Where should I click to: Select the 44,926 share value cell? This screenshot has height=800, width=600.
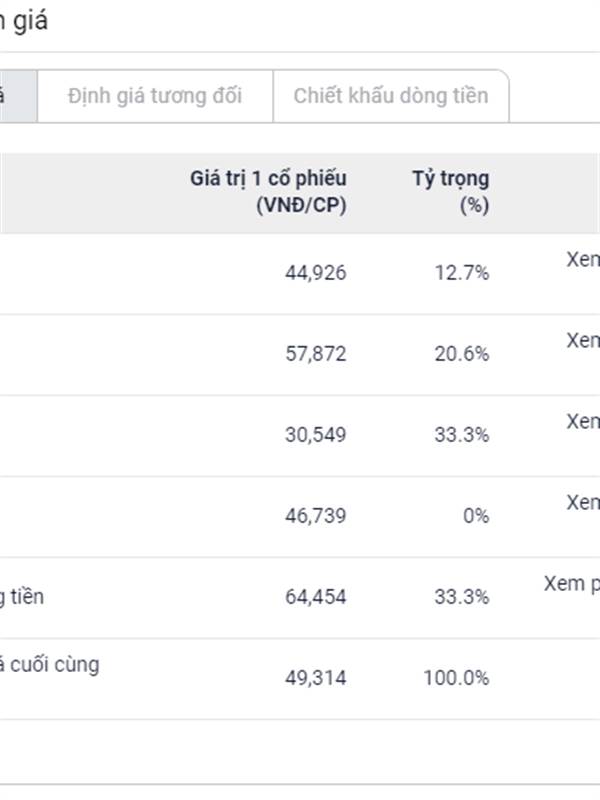click(316, 273)
